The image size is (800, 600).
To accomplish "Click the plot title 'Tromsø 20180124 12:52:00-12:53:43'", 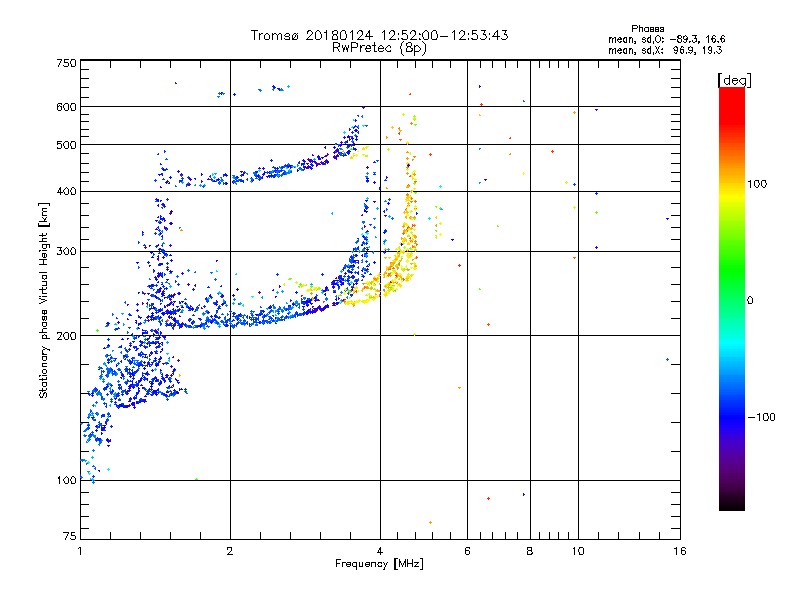I will [379, 35].
